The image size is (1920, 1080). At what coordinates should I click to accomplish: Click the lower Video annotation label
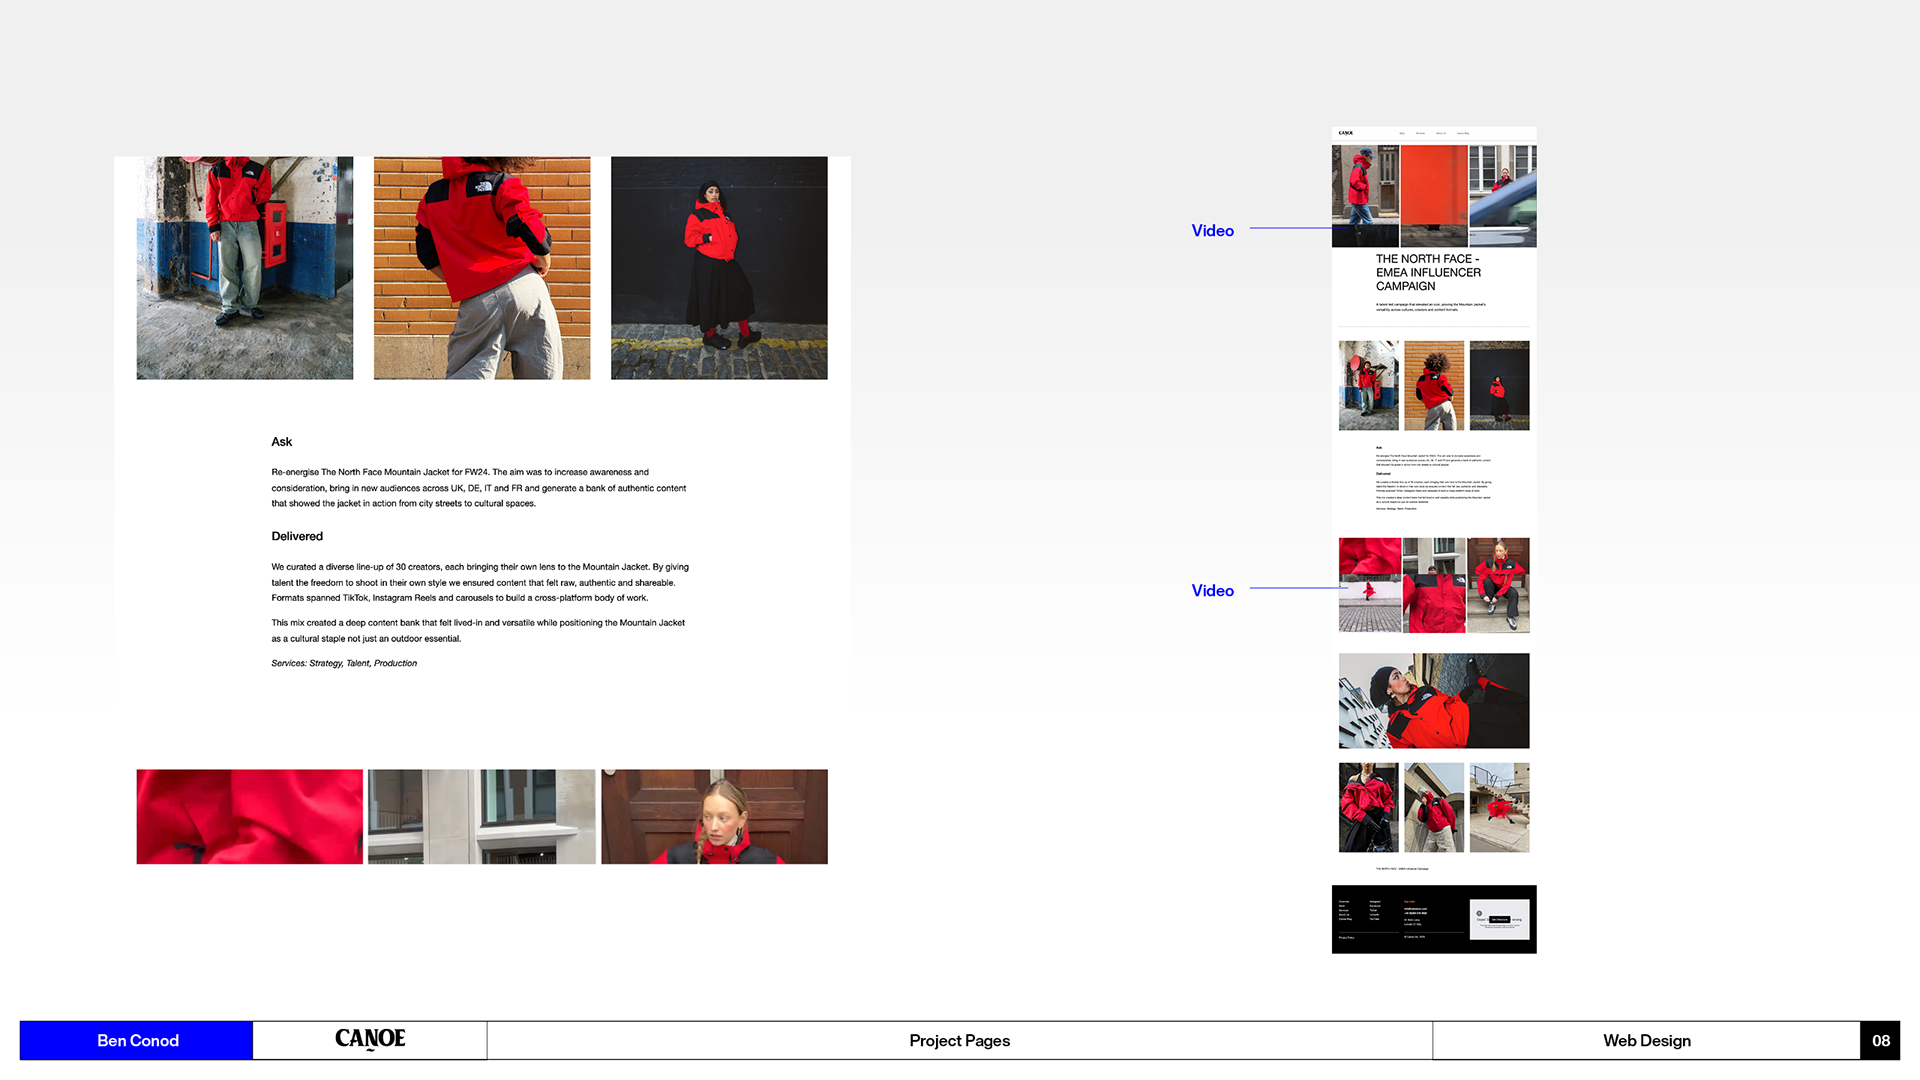point(1212,591)
